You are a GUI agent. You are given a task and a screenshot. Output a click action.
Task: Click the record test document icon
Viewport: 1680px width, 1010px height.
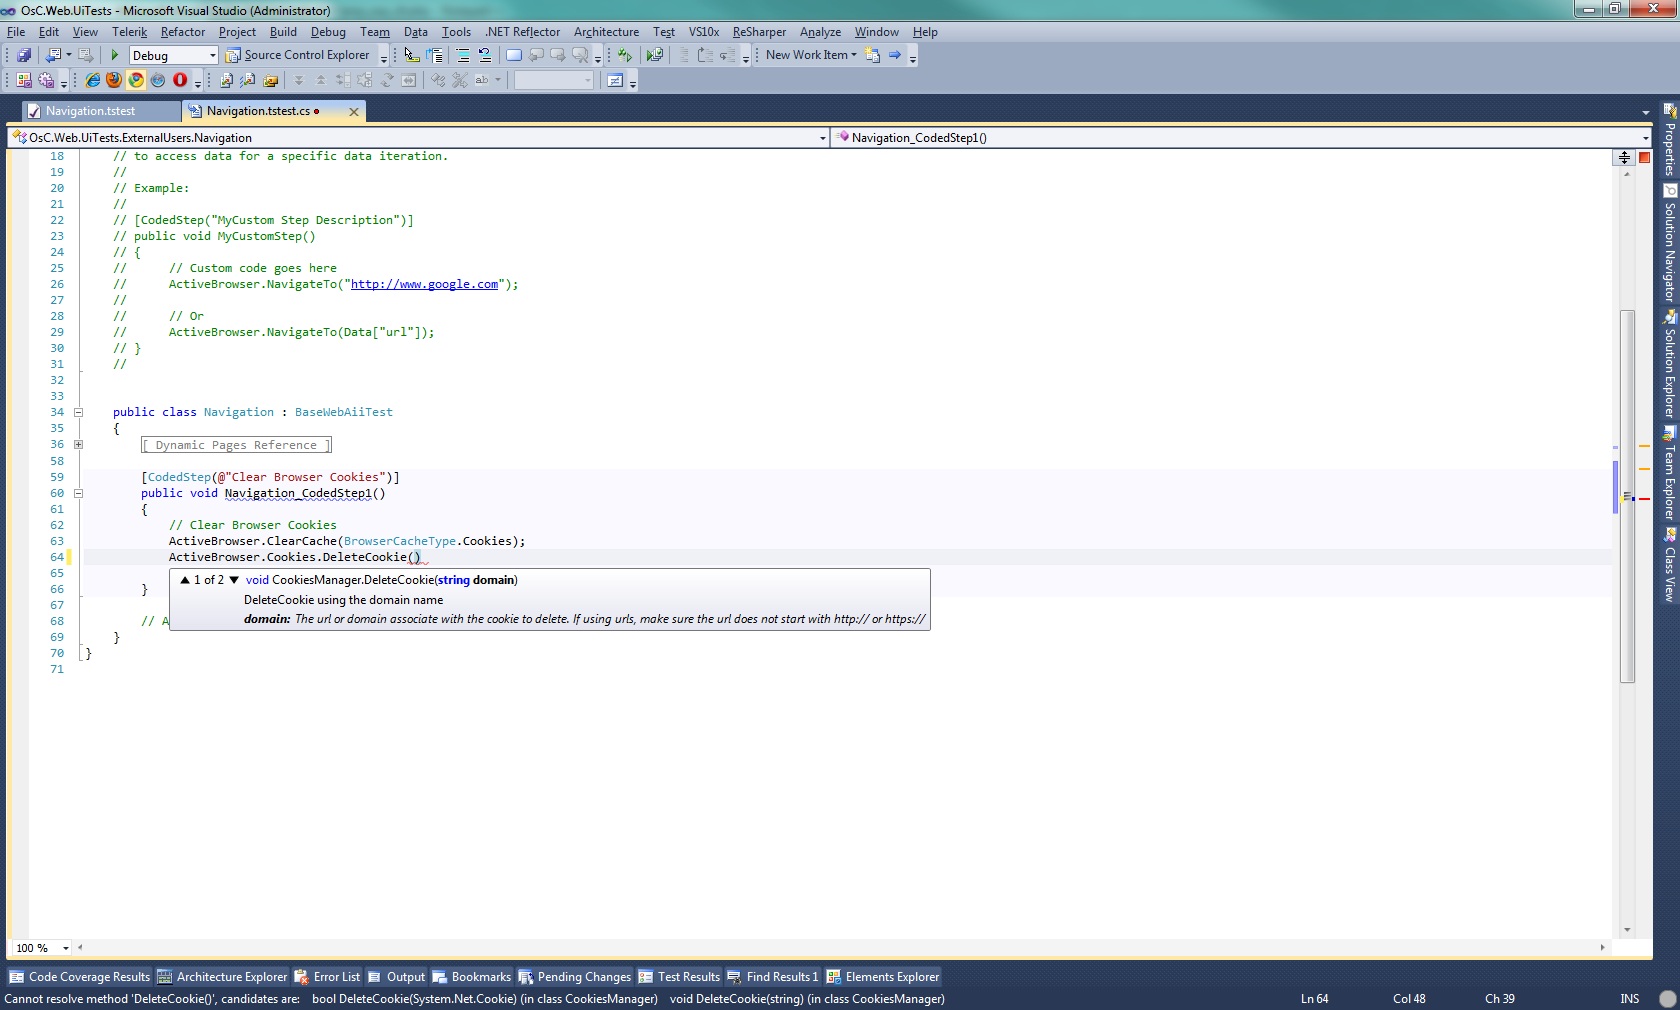tap(226, 80)
